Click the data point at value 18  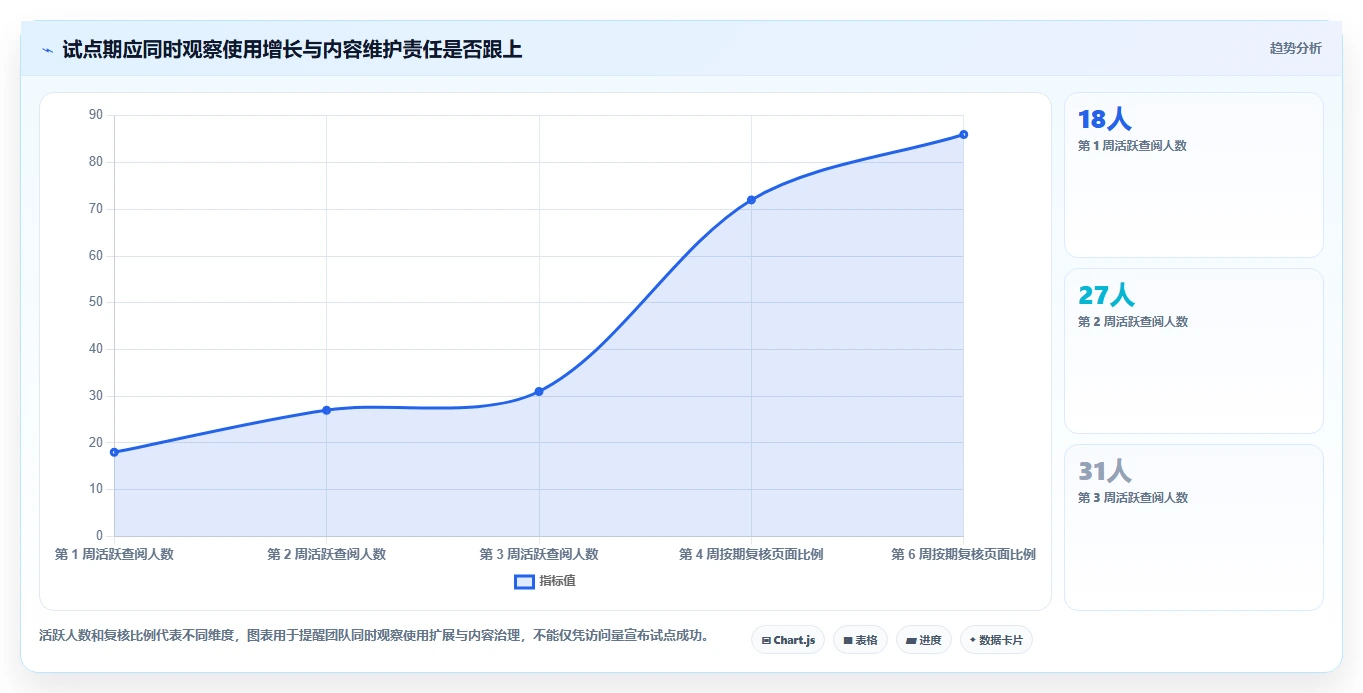click(x=114, y=452)
